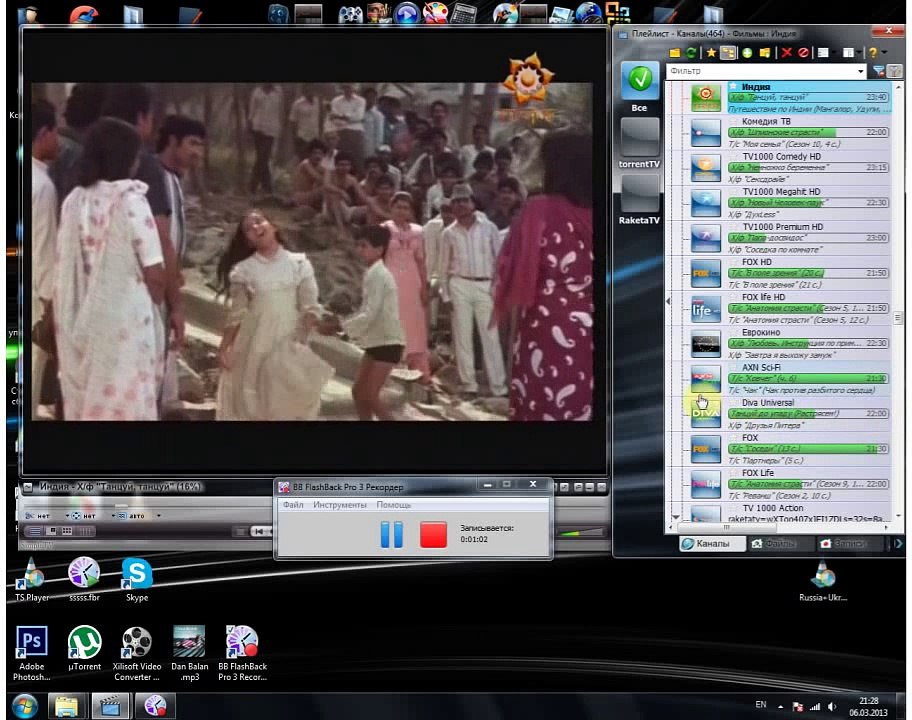Stop recording with the red square button
Screen dimensions: 912x720
(x=433, y=534)
